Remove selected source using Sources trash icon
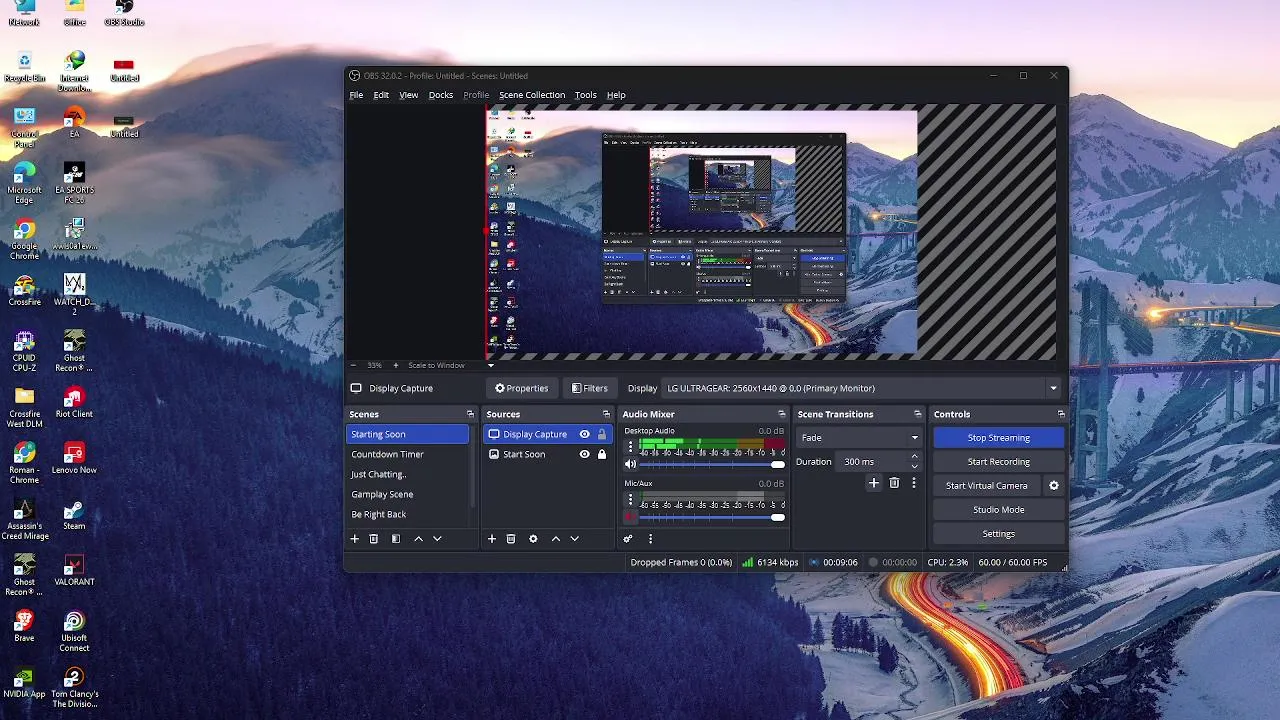This screenshot has height=720, width=1280. 511,539
